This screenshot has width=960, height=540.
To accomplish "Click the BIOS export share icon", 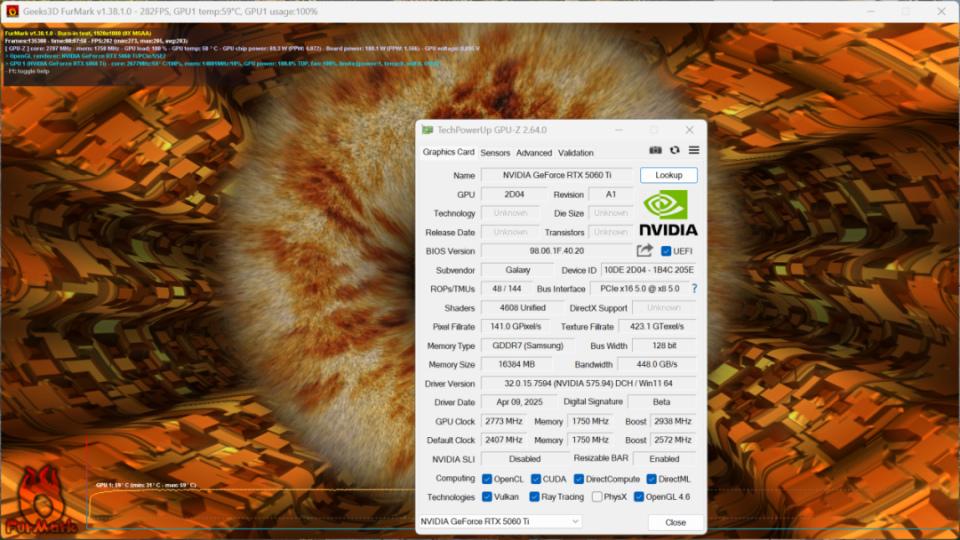I will pos(645,250).
